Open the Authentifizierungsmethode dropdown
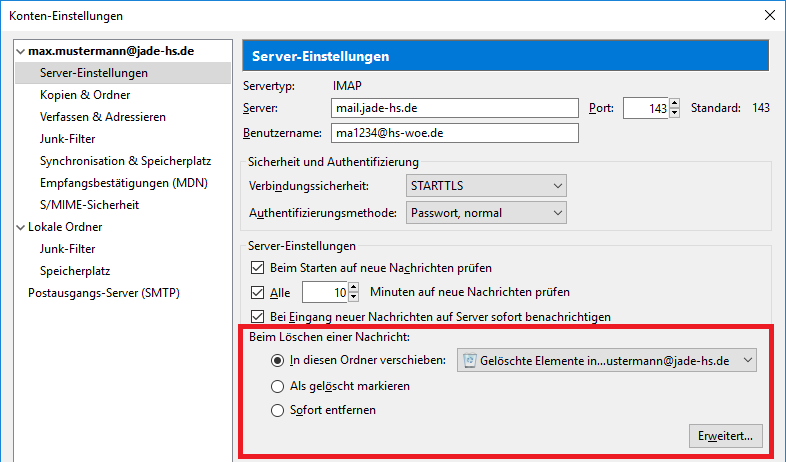The height and width of the screenshot is (462, 786). tap(486, 213)
